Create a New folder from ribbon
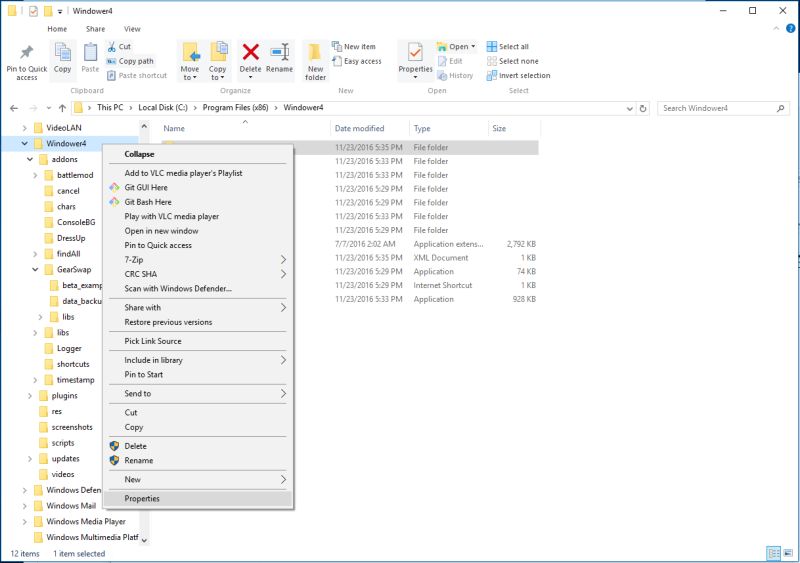800x563 pixels. tap(315, 61)
